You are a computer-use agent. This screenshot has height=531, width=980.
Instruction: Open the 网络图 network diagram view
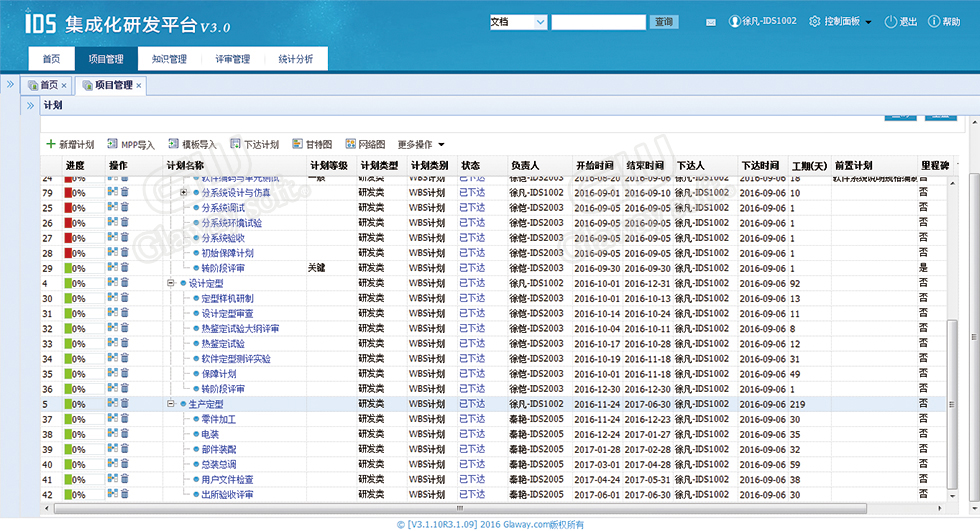click(366, 144)
